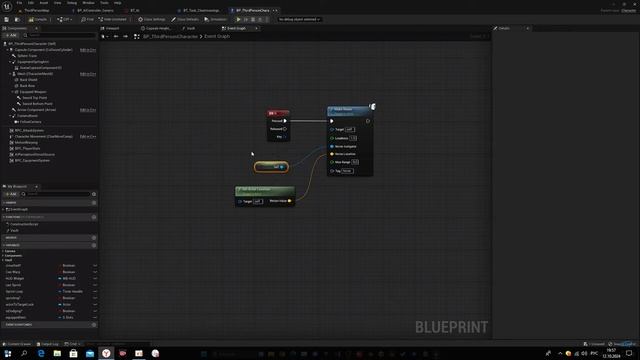Toggle visibility eye for HUD Widget variable
The image size is (640, 360).
[x=95, y=278]
